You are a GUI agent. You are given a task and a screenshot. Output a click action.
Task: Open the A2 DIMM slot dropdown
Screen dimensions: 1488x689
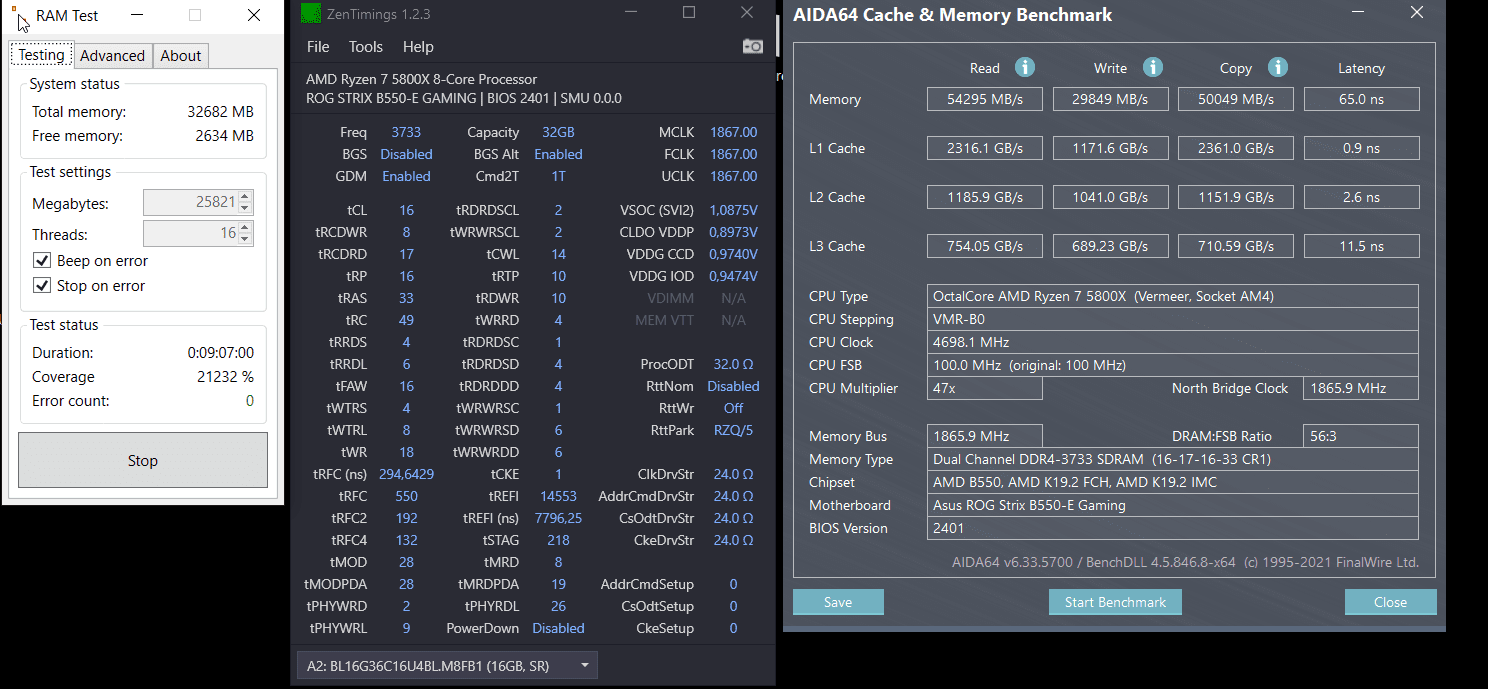tap(447, 666)
